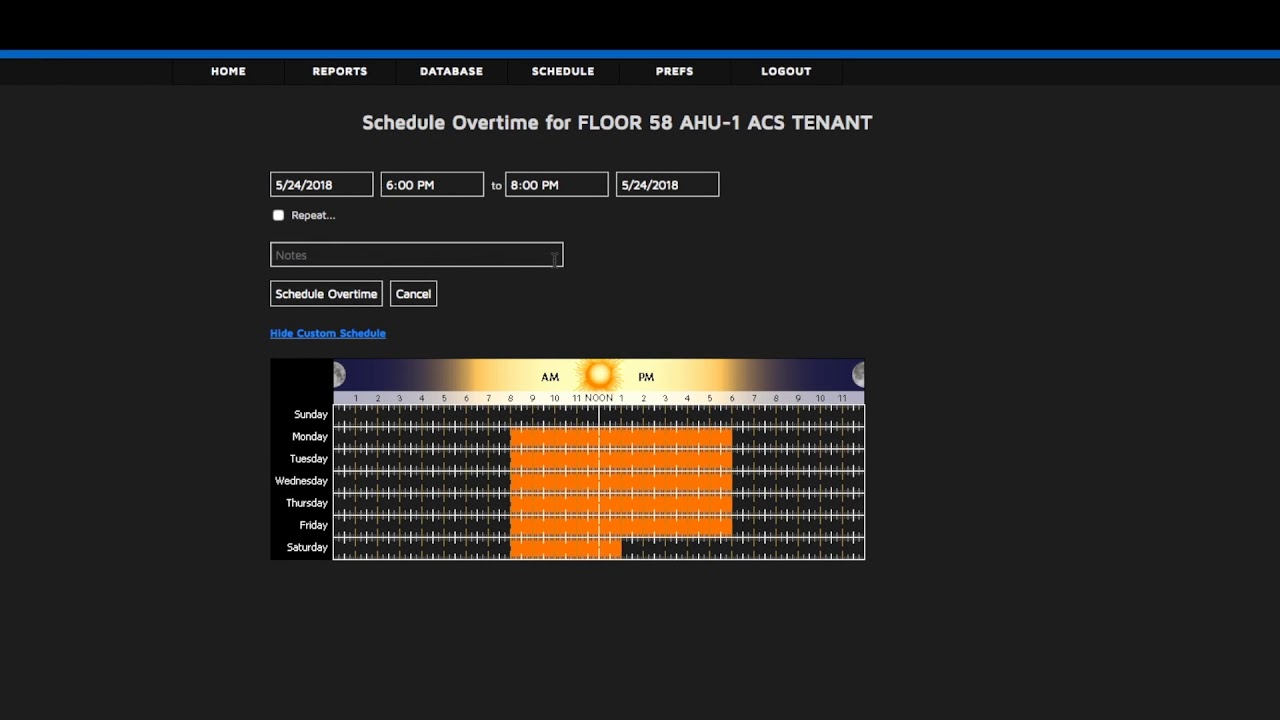Open the 8:00 PM end time field
The width and height of the screenshot is (1280, 720).
[x=556, y=185]
